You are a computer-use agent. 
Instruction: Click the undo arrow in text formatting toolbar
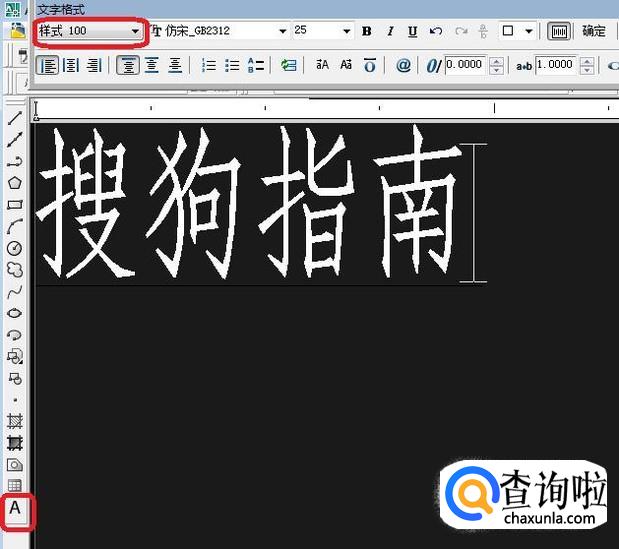tap(436, 31)
